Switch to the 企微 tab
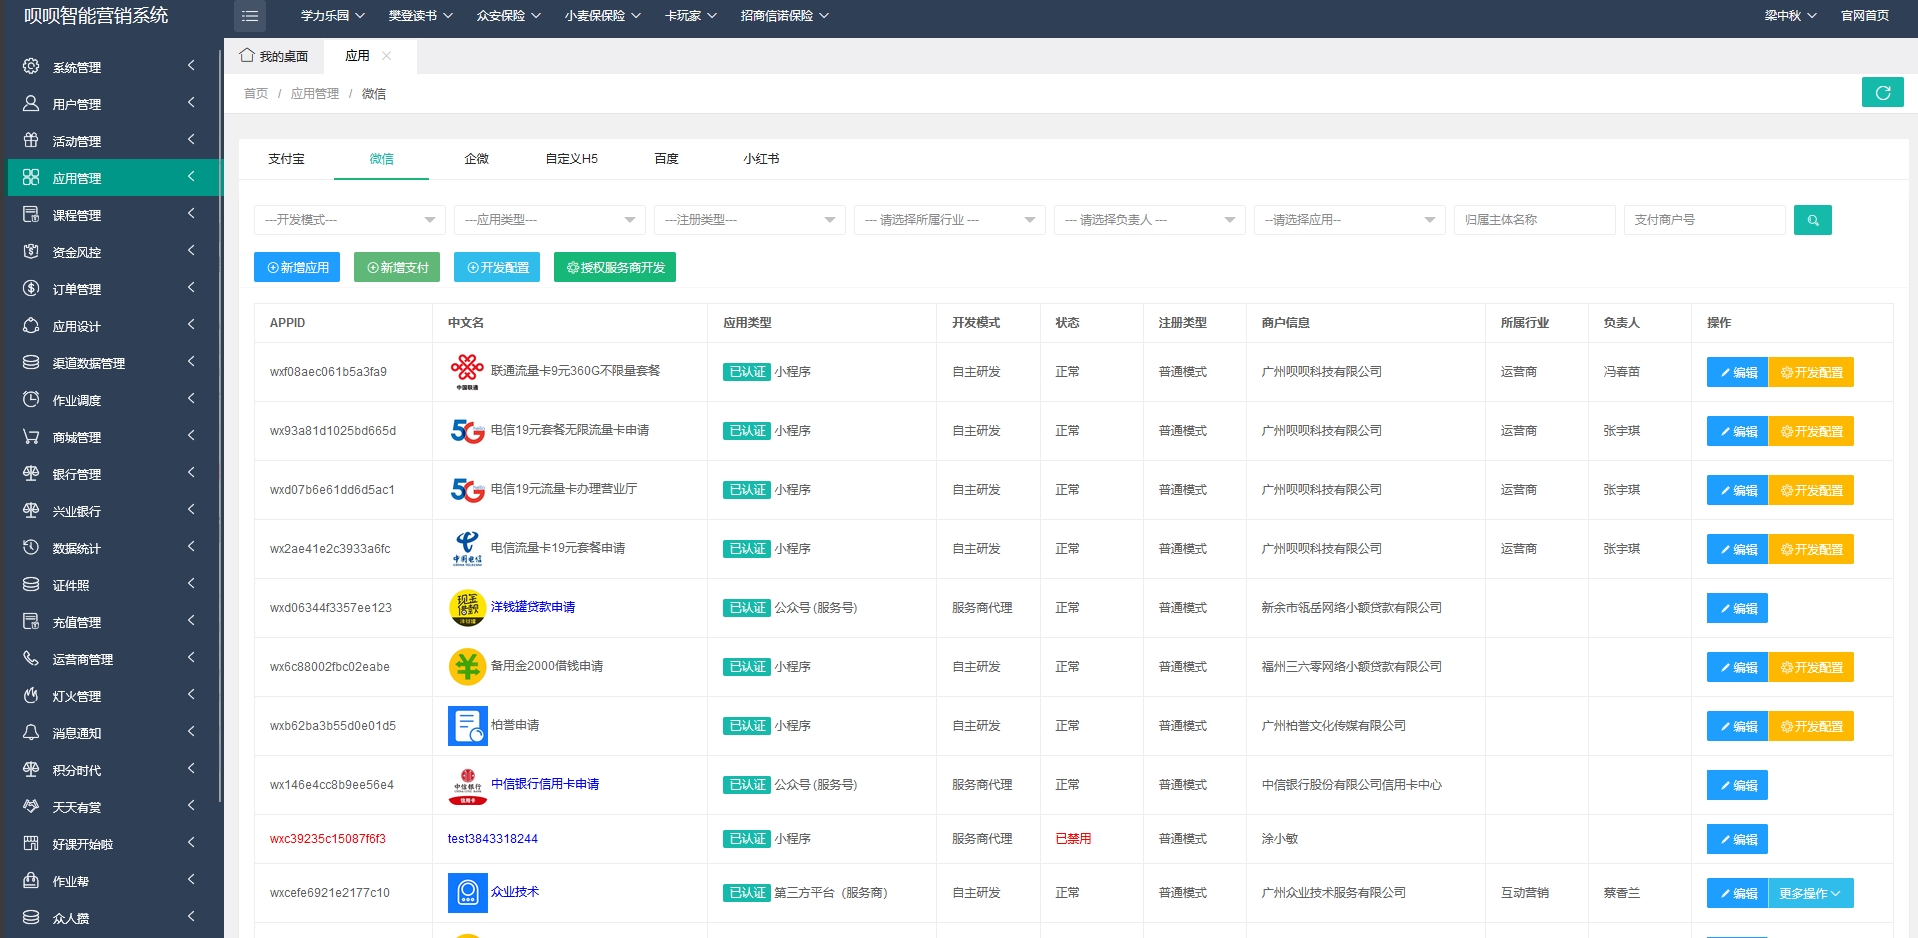This screenshot has width=1918, height=938. [x=476, y=159]
